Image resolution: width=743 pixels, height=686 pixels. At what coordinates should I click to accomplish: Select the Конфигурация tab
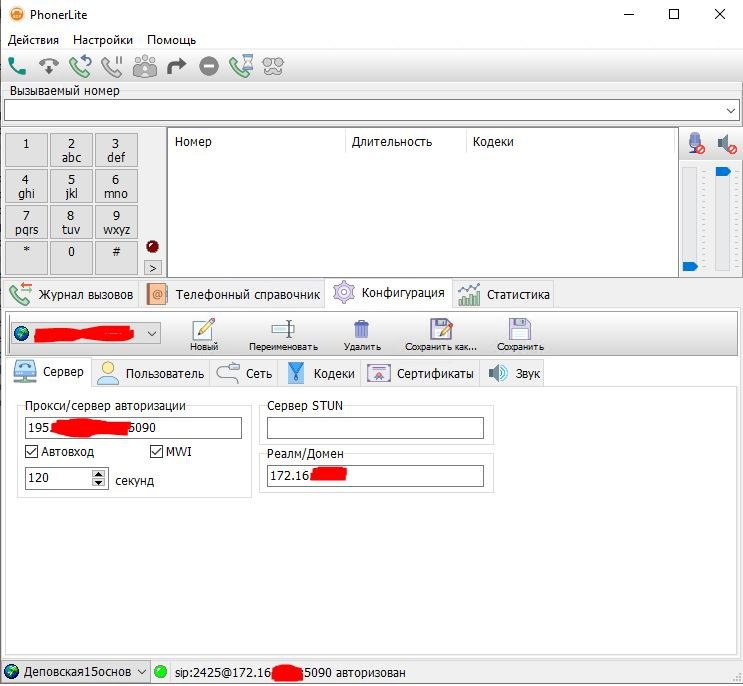tap(389, 293)
